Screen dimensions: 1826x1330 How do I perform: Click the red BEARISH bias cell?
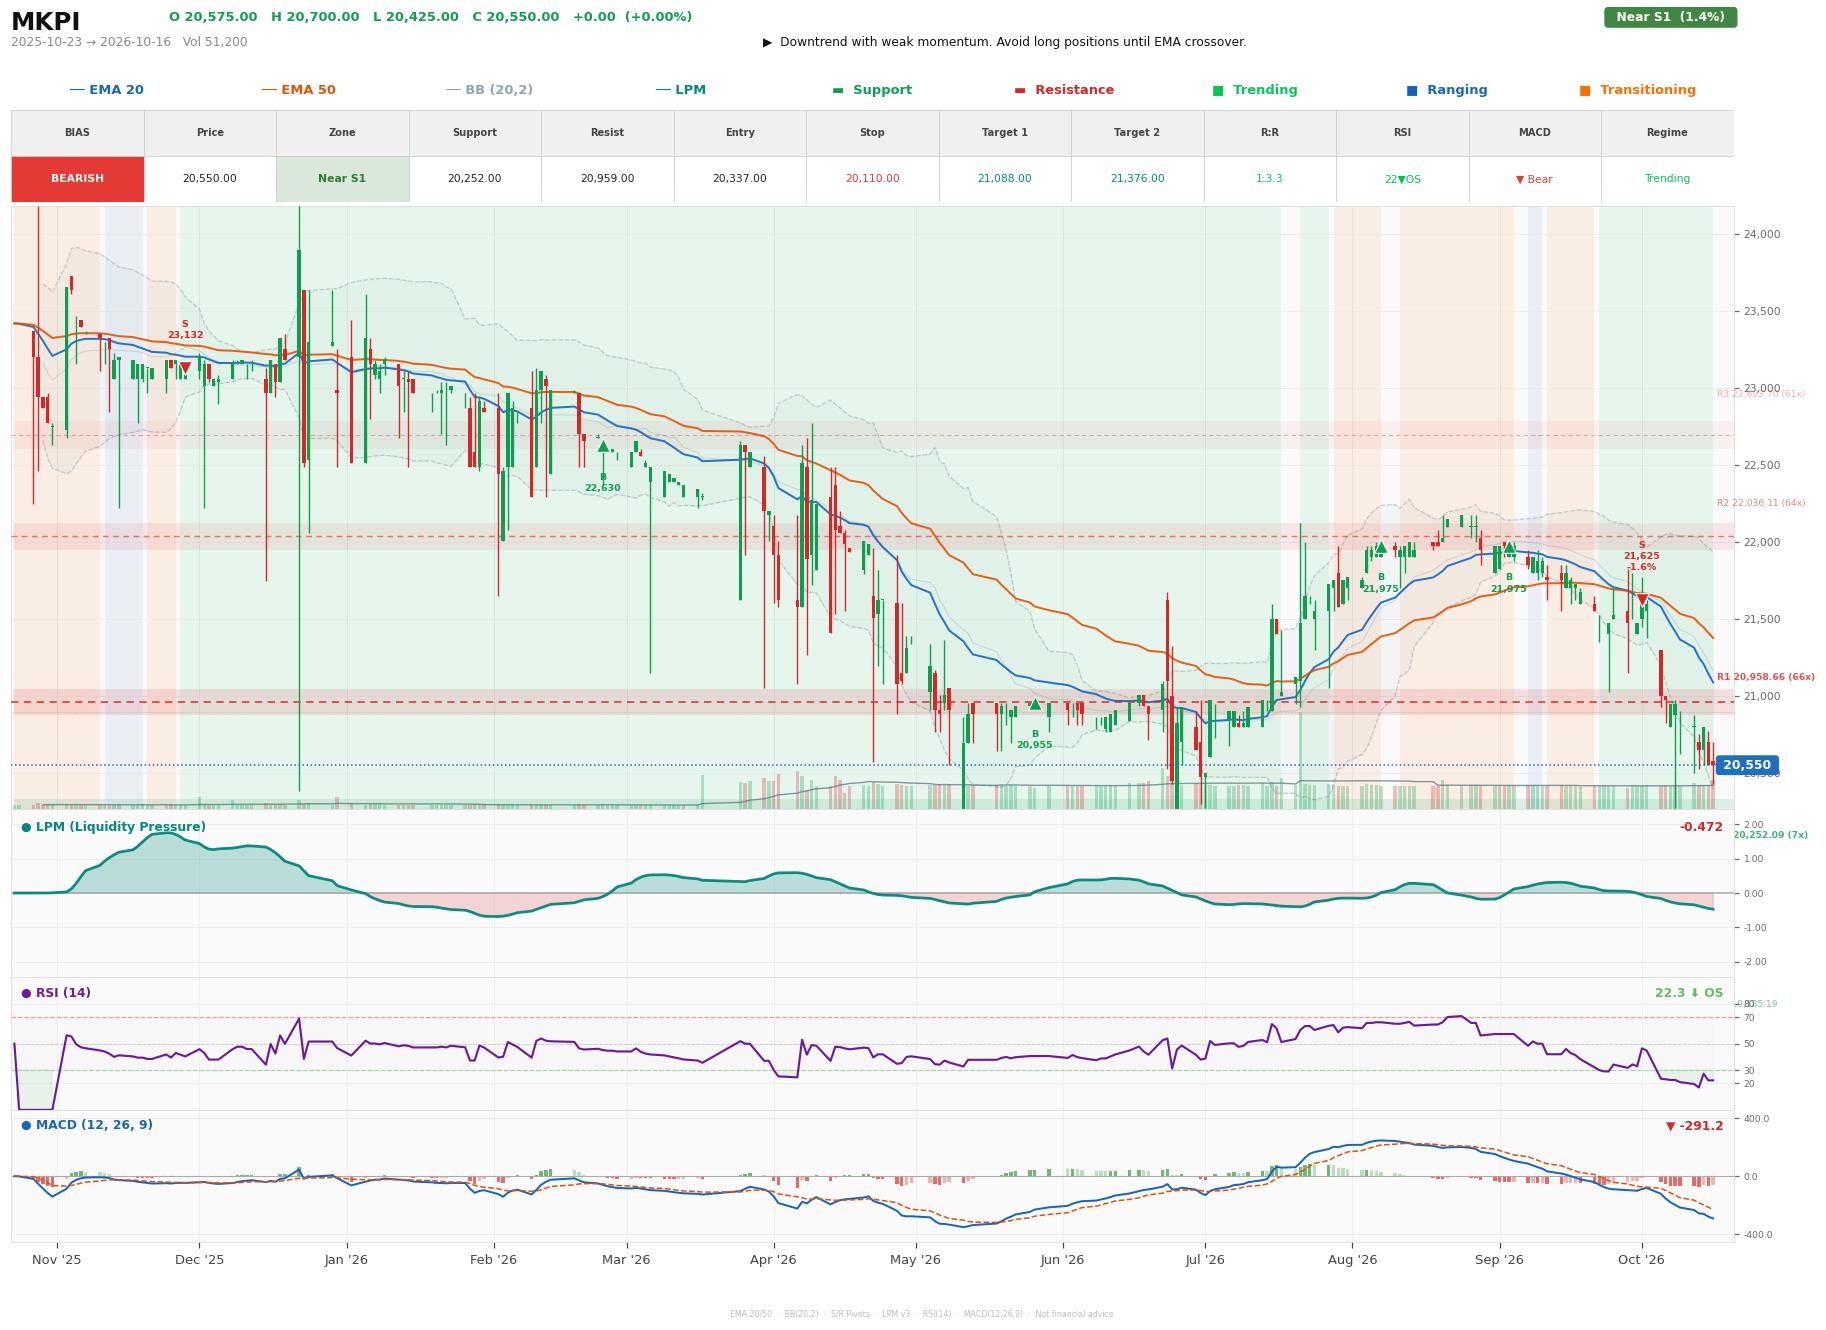(78, 179)
